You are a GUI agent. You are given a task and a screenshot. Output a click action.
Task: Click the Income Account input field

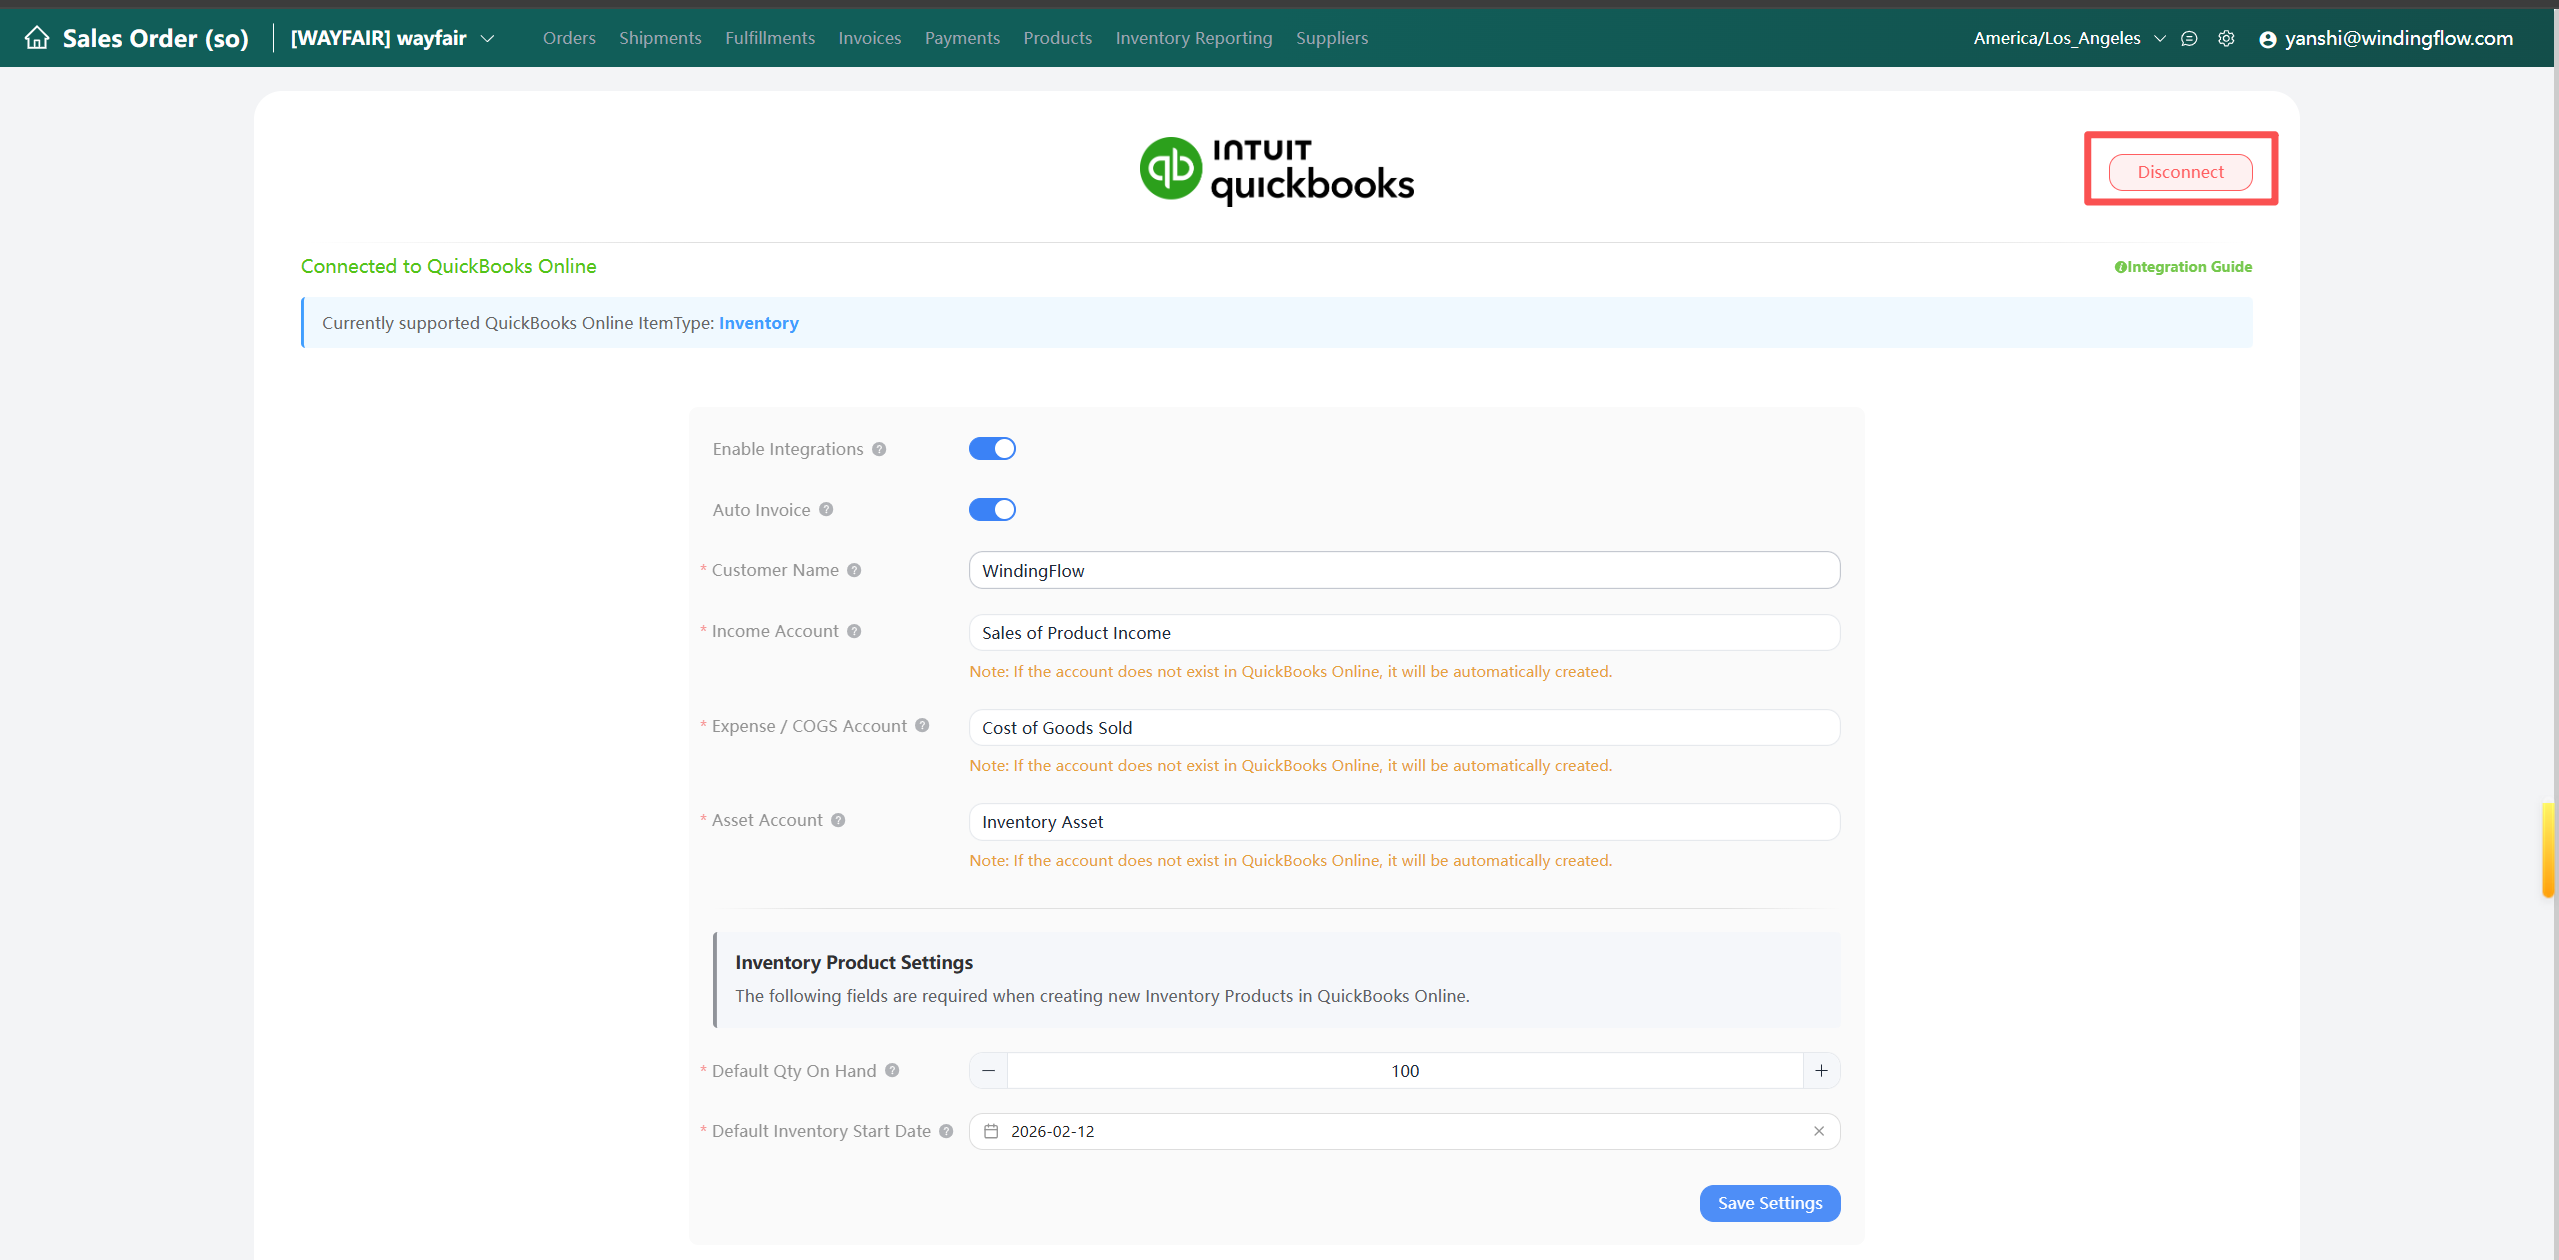(x=1404, y=633)
